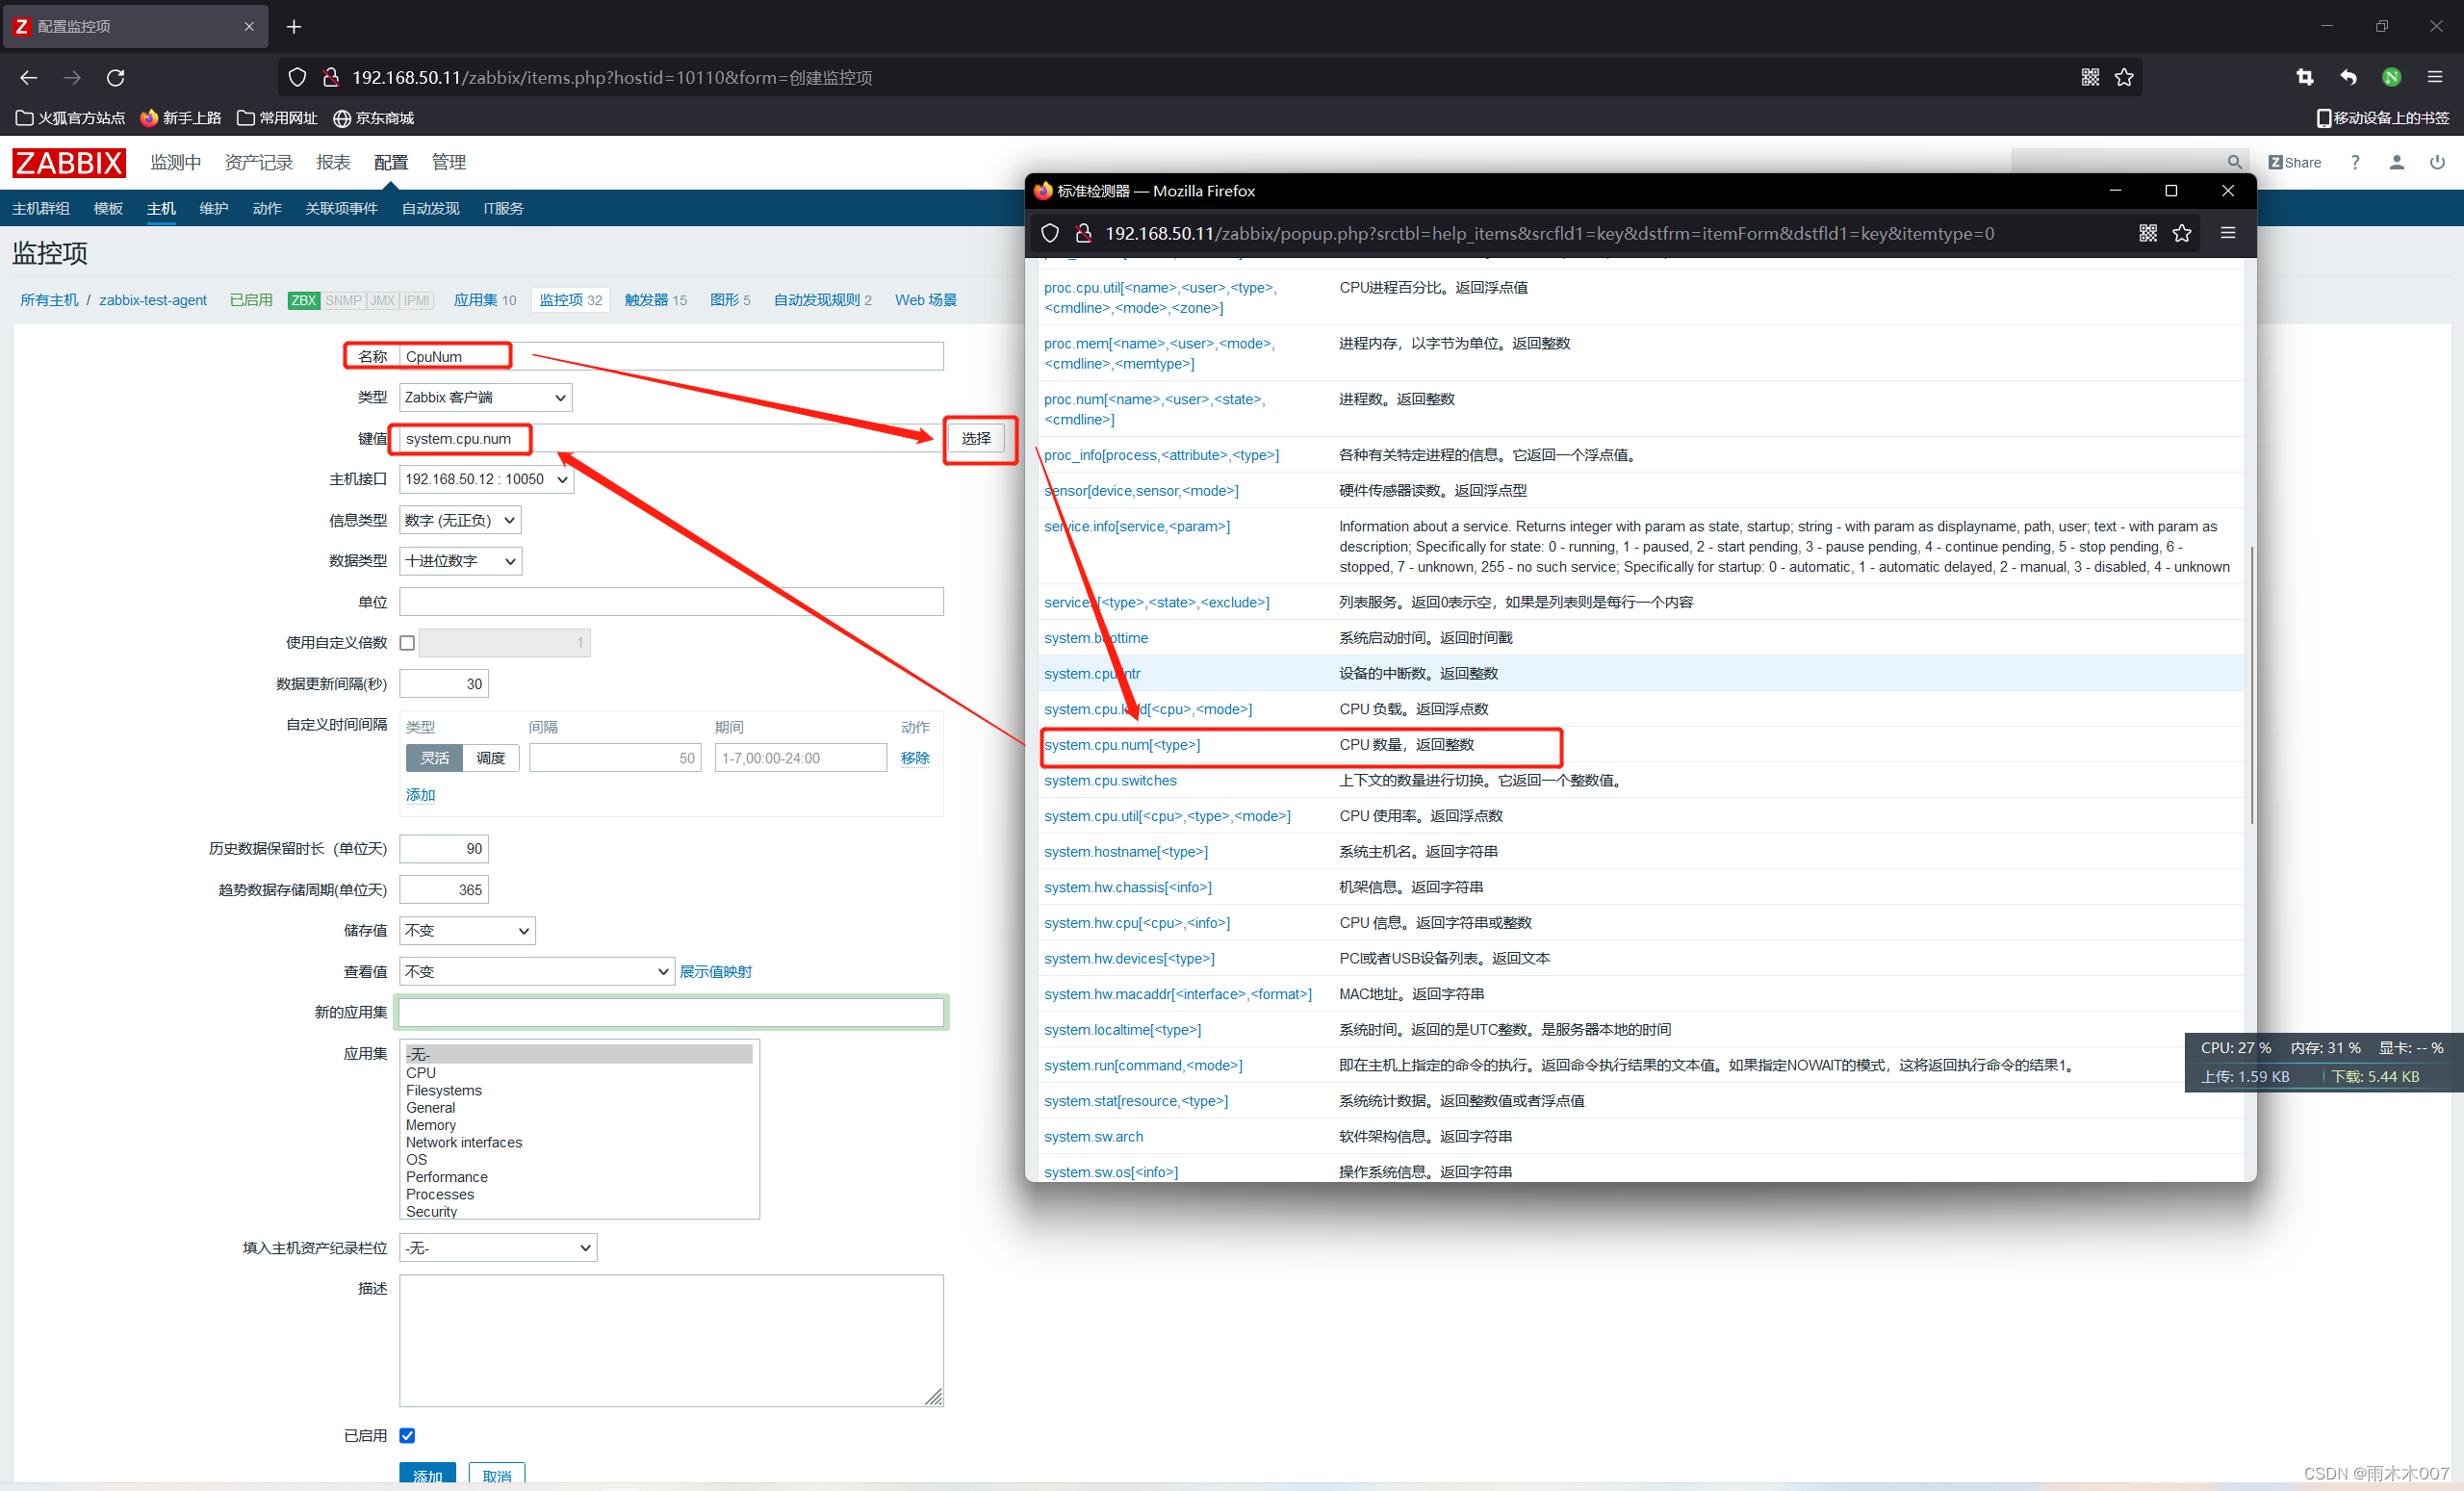Click the main window shield icon
This screenshot has height=1491, width=2464.
pyautogui.click(x=297, y=77)
